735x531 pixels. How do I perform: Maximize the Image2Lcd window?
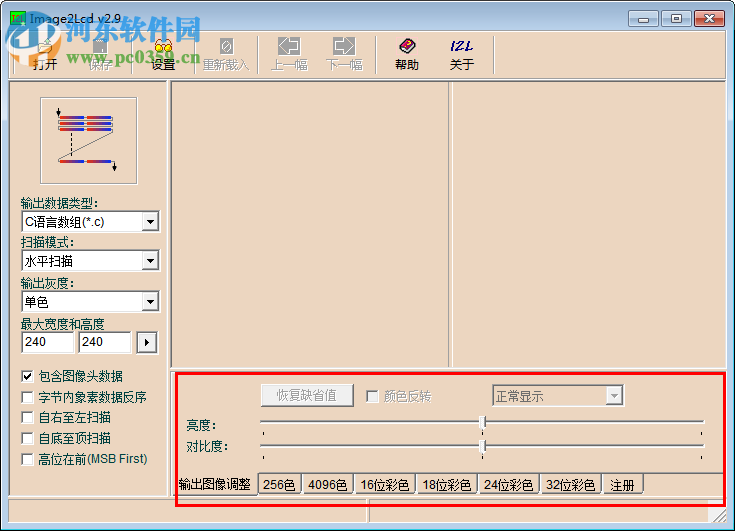coord(676,19)
